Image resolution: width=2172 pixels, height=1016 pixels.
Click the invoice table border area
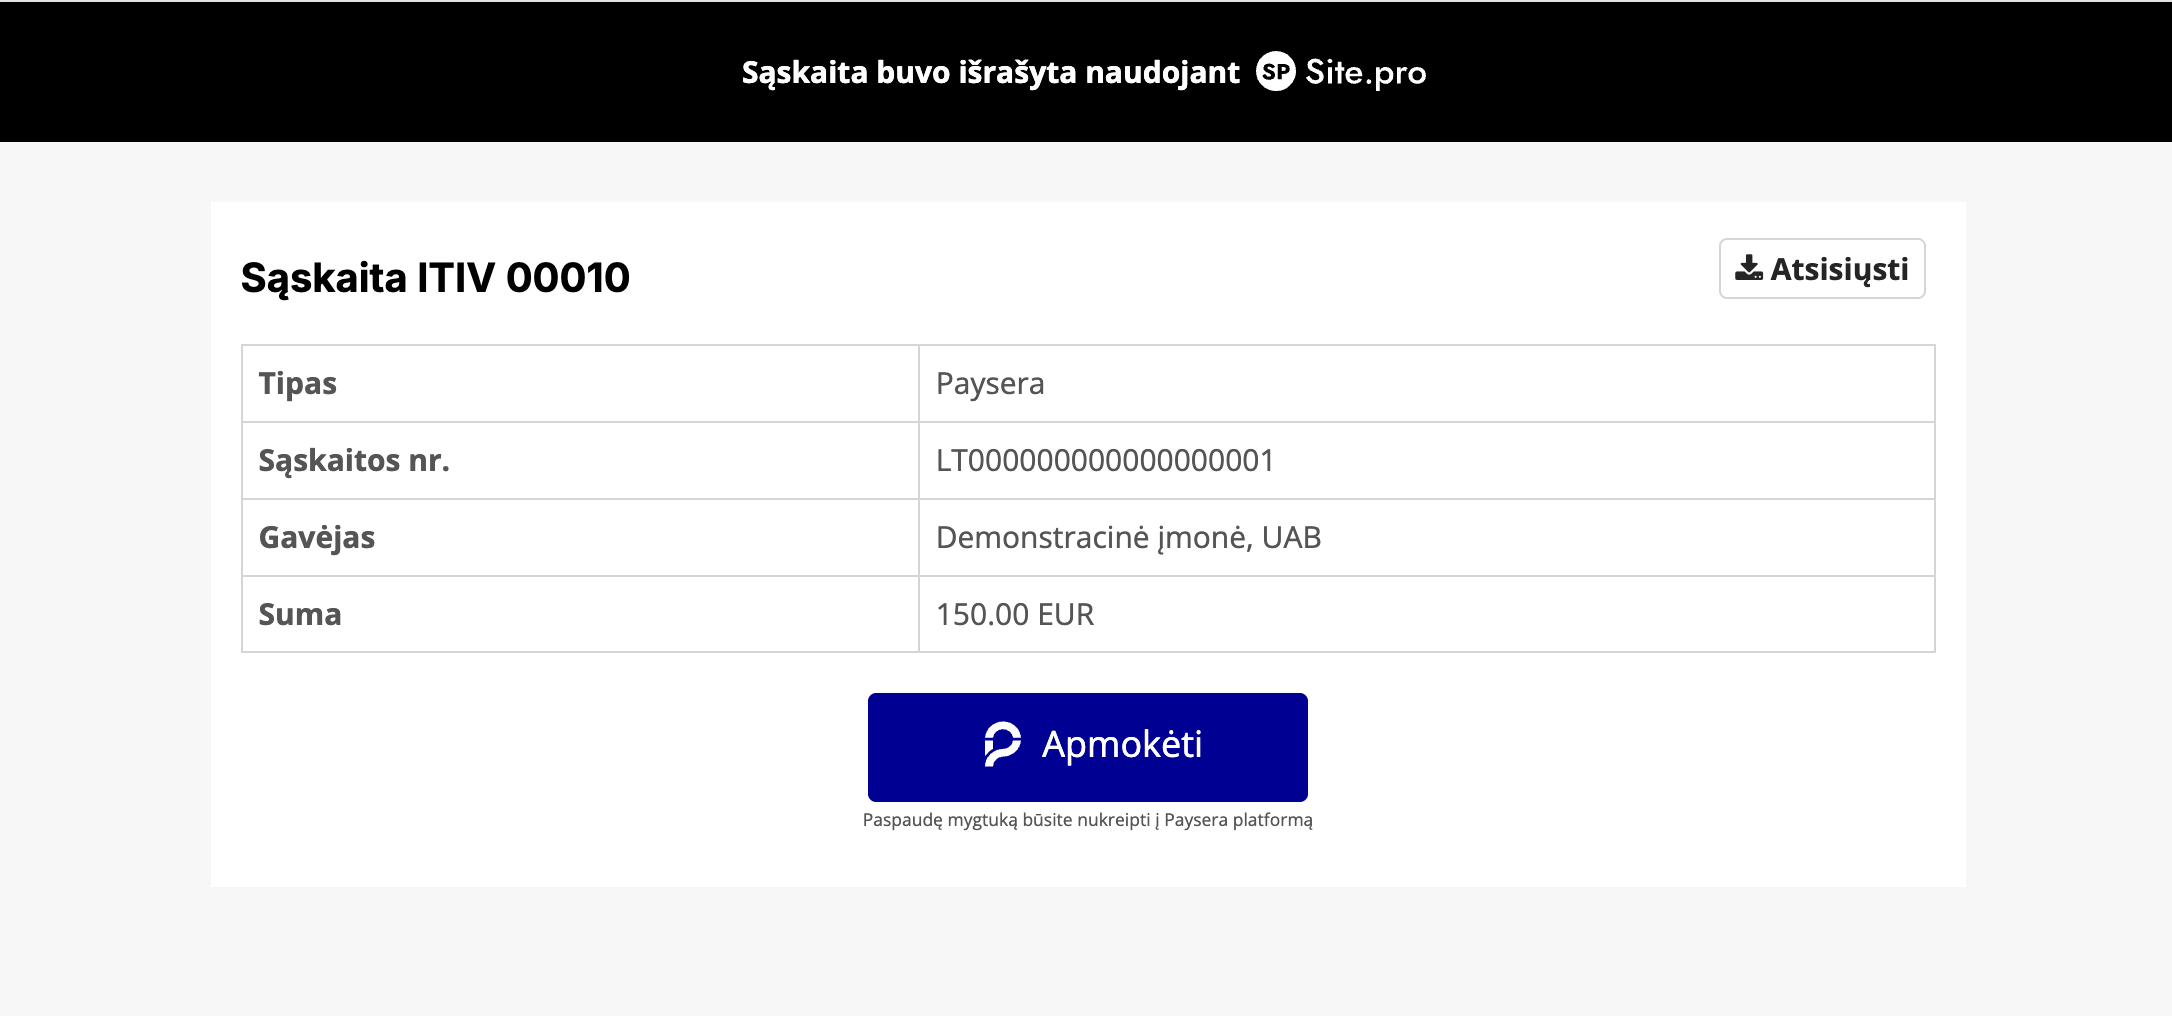(x=918, y=498)
